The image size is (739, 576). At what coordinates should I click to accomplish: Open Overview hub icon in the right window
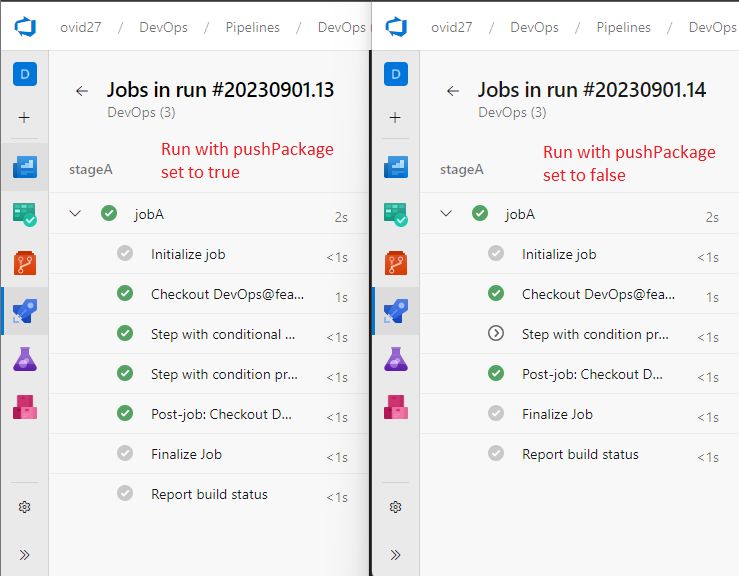(396, 167)
